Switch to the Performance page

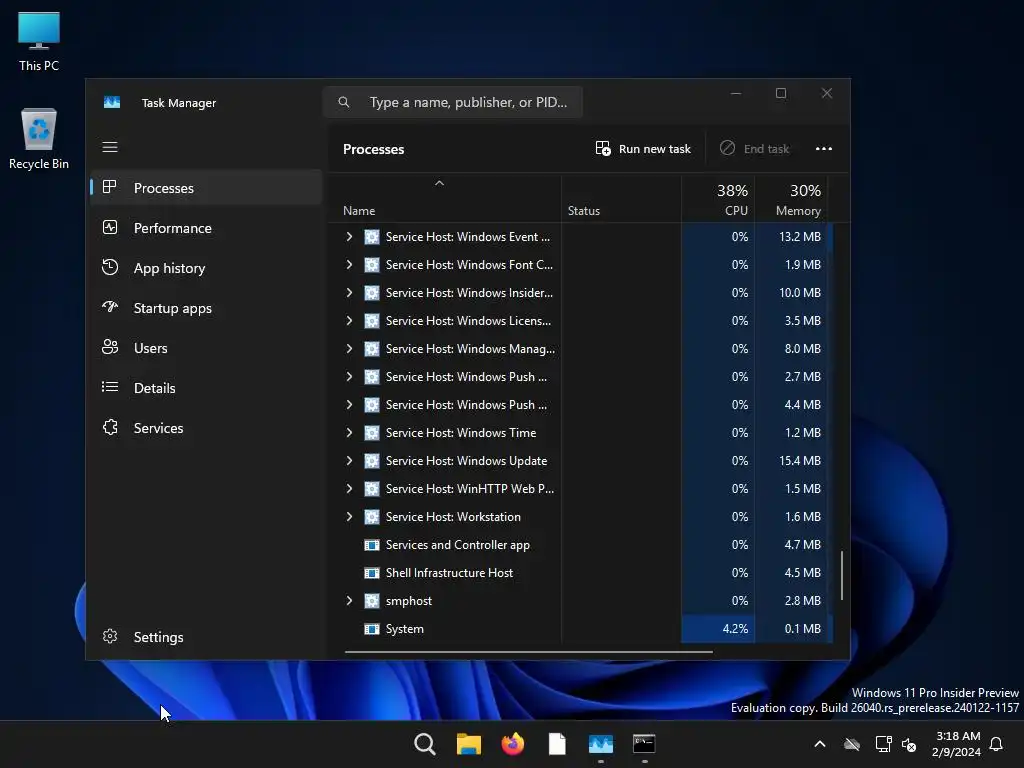pos(206,228)
